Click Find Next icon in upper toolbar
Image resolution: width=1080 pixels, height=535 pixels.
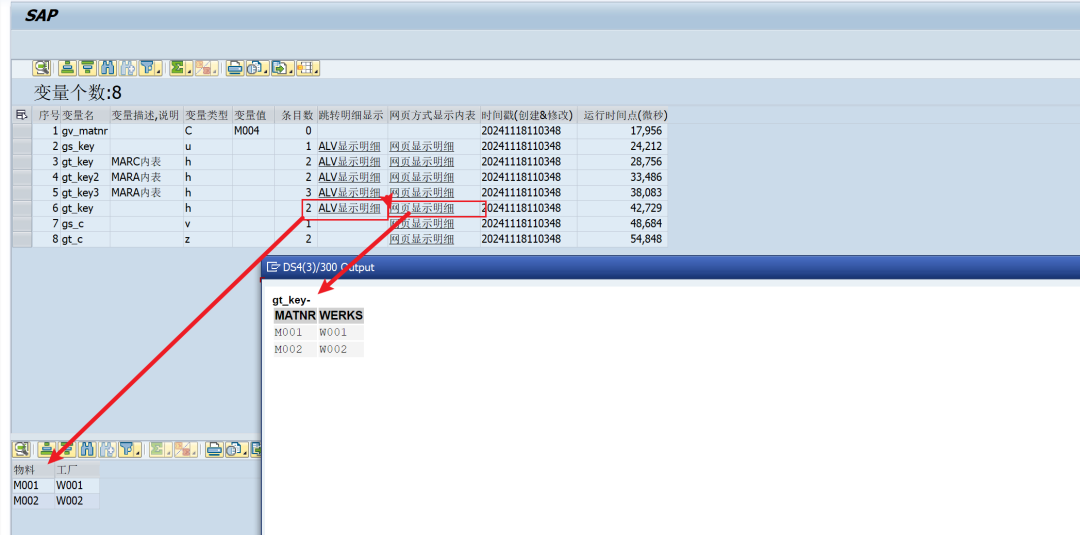pos(127,68)
